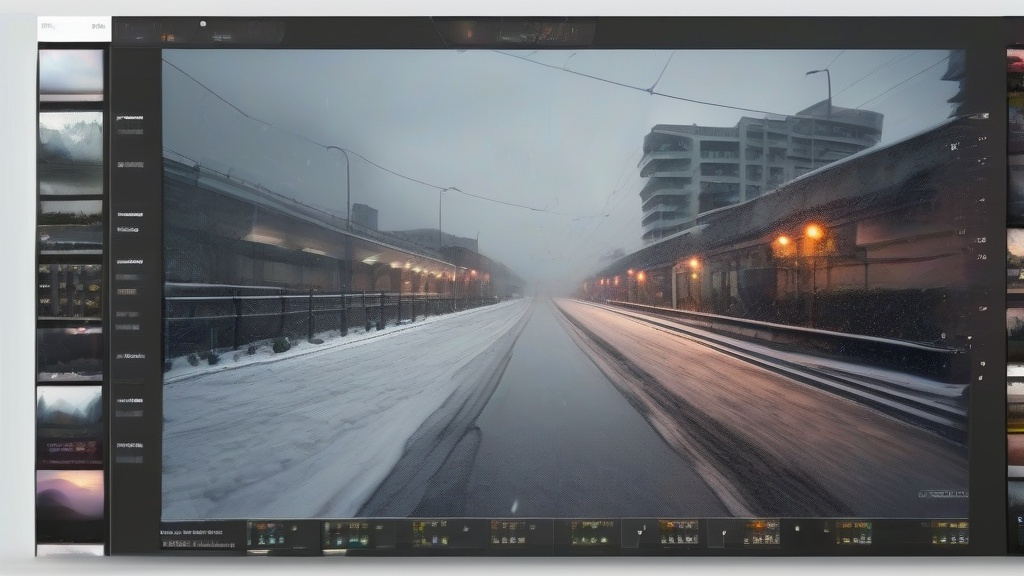Select the first thumbnail in the bottom filmstrip

[268, 534]
